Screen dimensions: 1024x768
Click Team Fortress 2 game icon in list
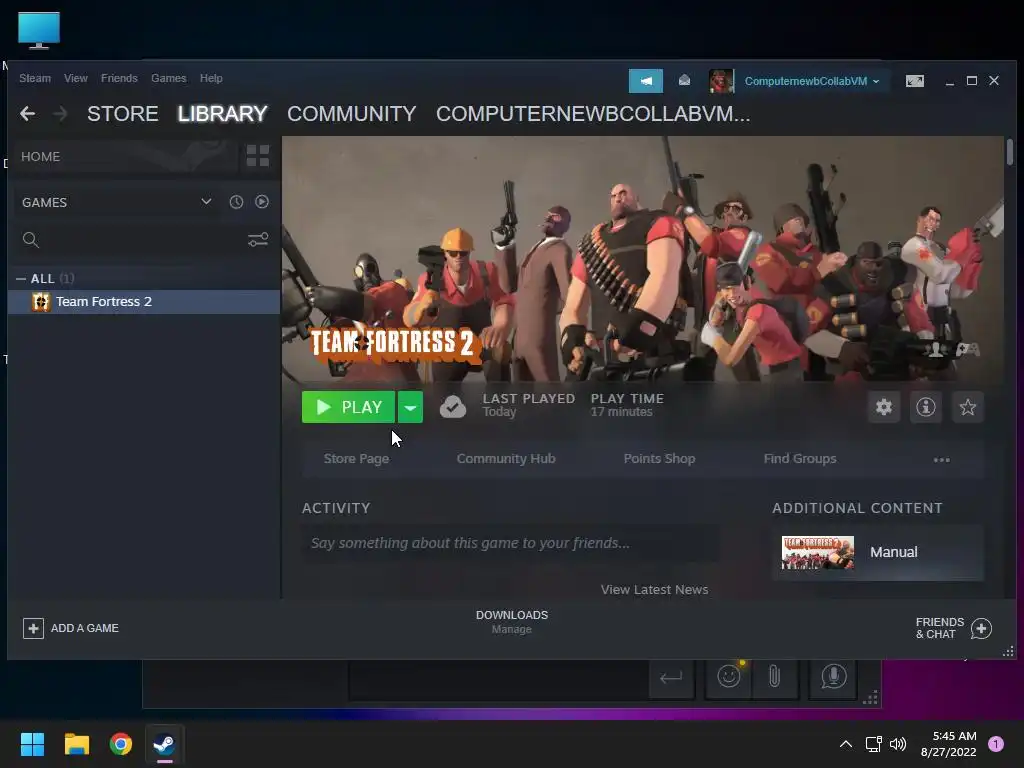(41, 302)
